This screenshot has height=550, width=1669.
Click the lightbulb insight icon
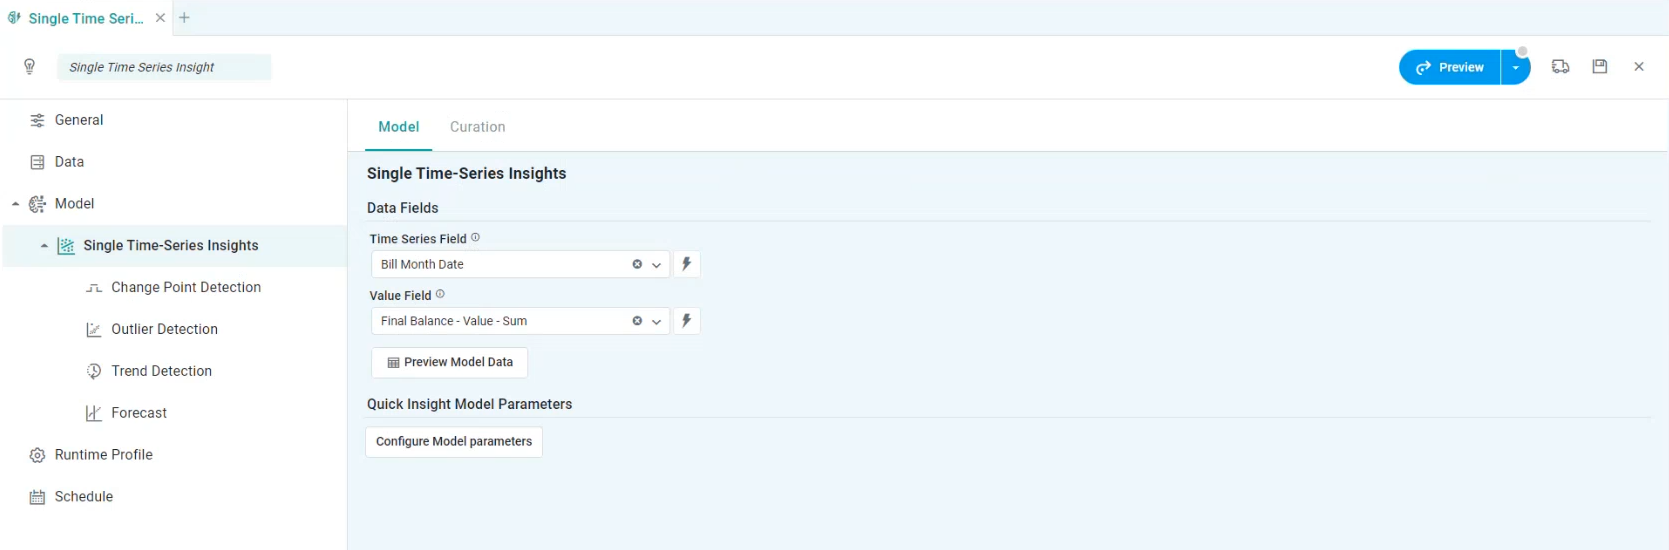click(x=30, y=67)
